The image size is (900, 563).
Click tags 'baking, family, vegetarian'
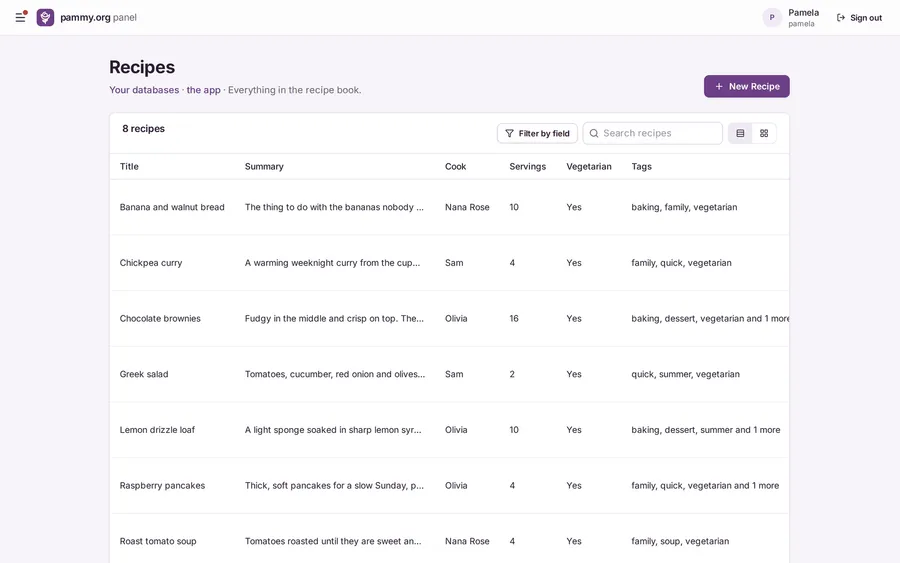[684, 207]
